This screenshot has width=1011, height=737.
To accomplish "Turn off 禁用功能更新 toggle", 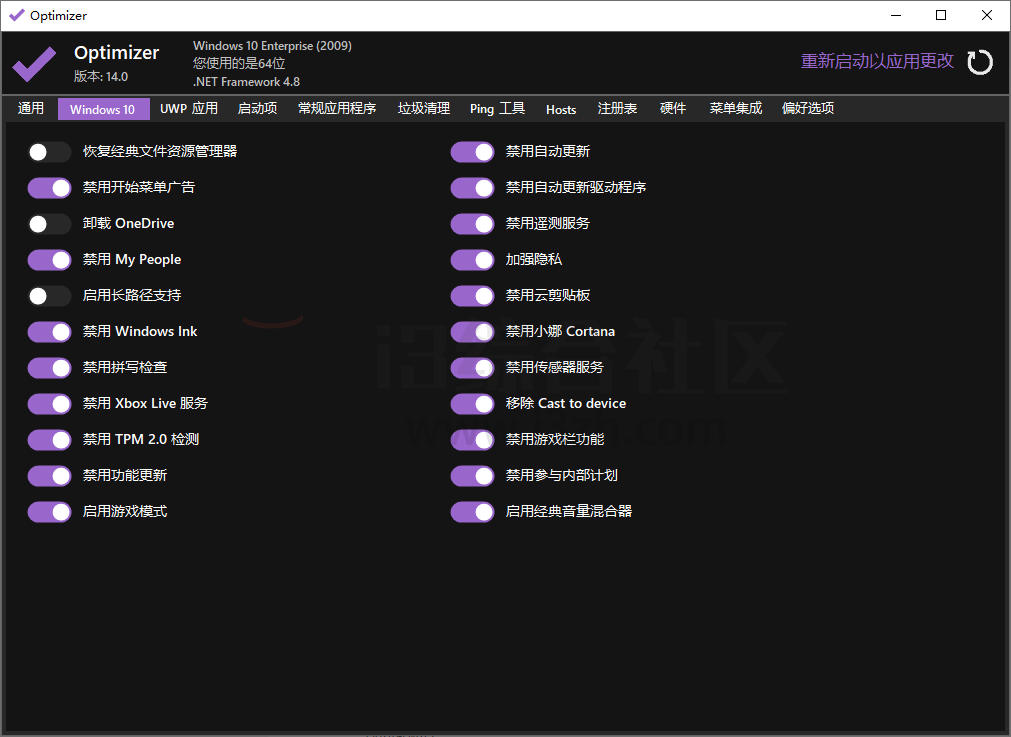I will 49,477.
